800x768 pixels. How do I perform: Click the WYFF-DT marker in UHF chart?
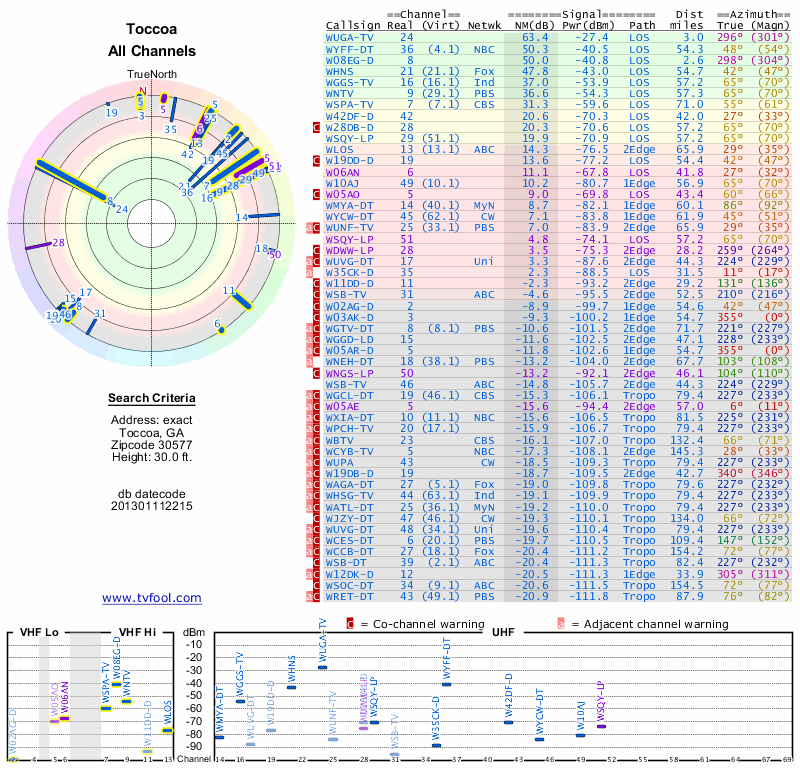[446, 684]
